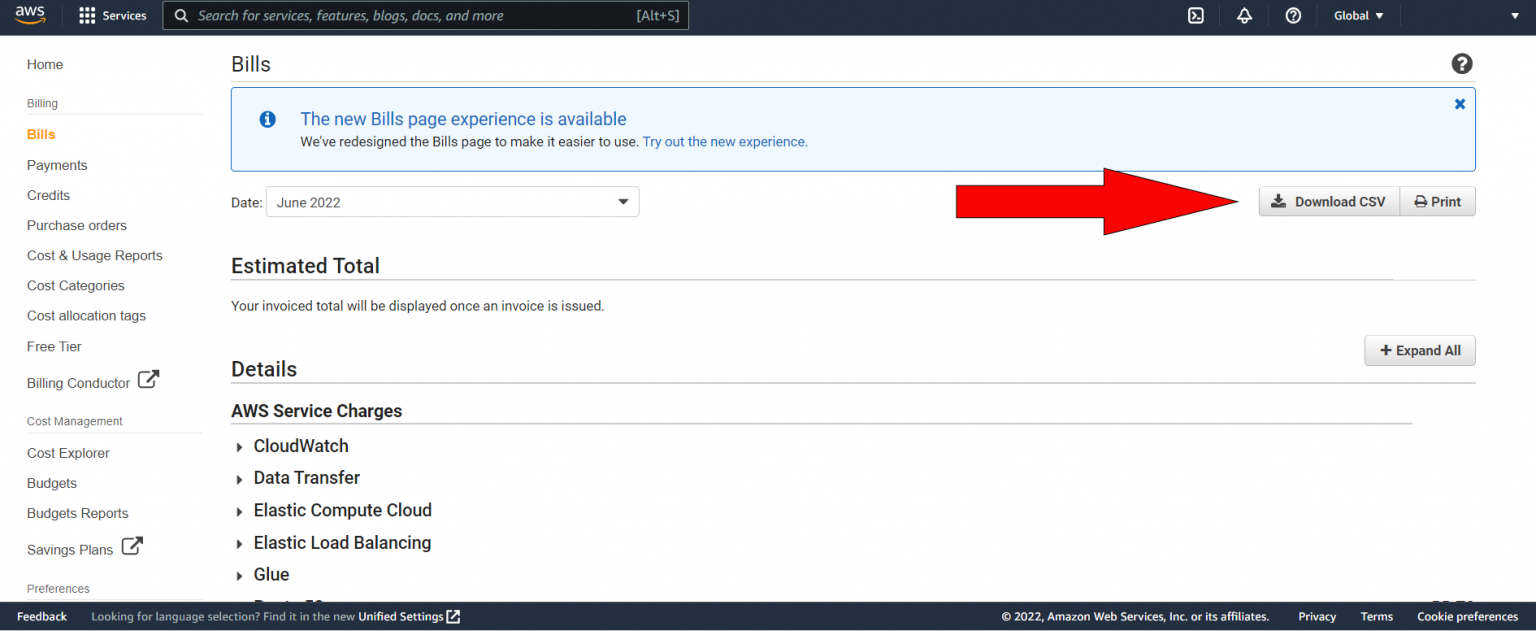This screenshot has width=1536, height=631.
Task: Open the Global region selector
Action: tap(1357, 15)
